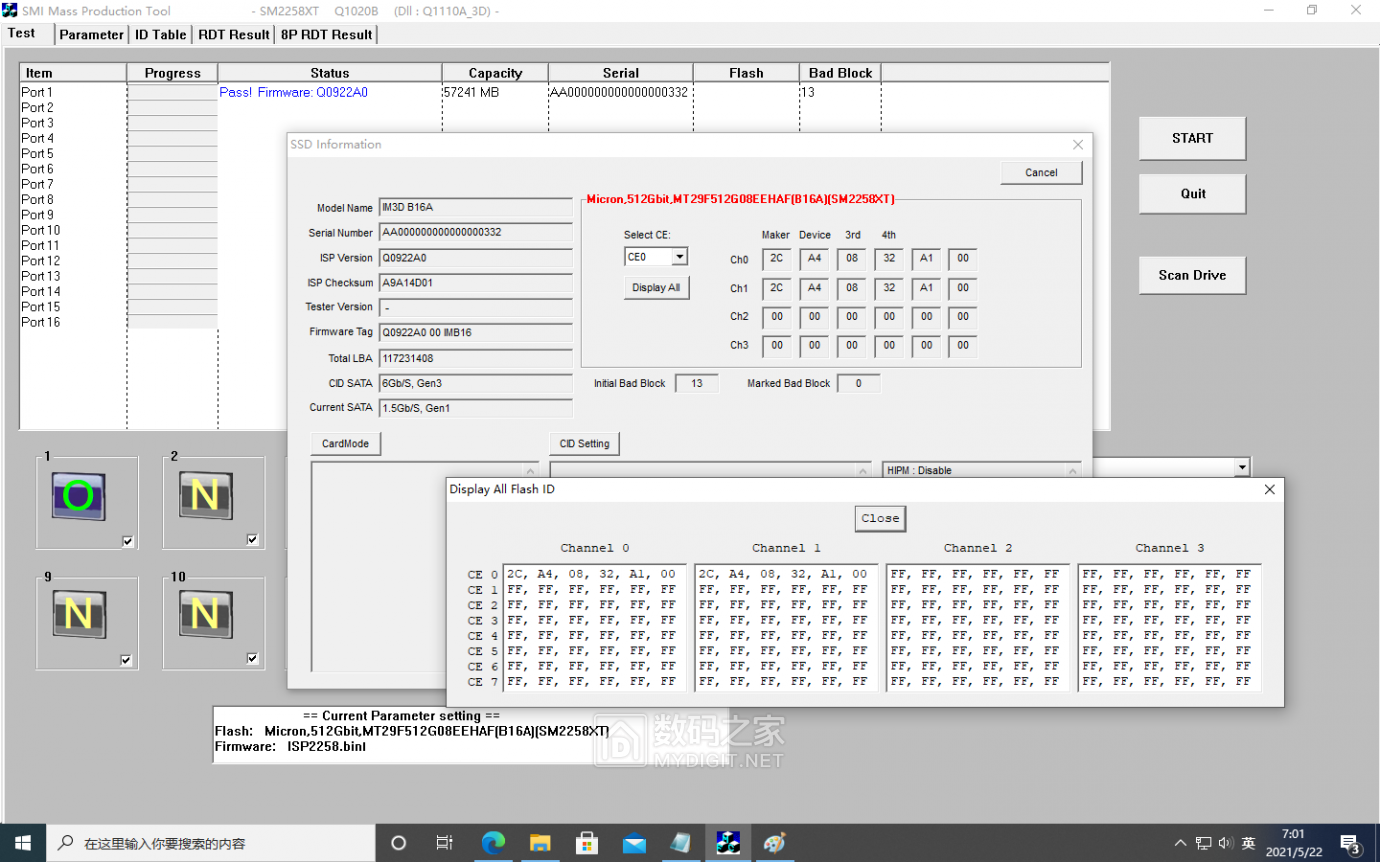Screen dimensions: 1380x862
Task: Open Task View on the taskbar
Action: click(445, 843)
